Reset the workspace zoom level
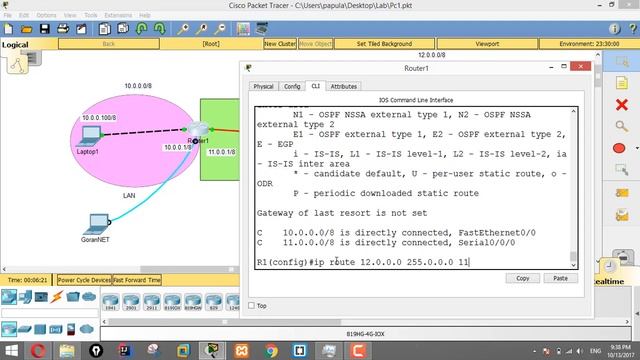This screenshot has width=640, height=360. click(x=201, y=29)
